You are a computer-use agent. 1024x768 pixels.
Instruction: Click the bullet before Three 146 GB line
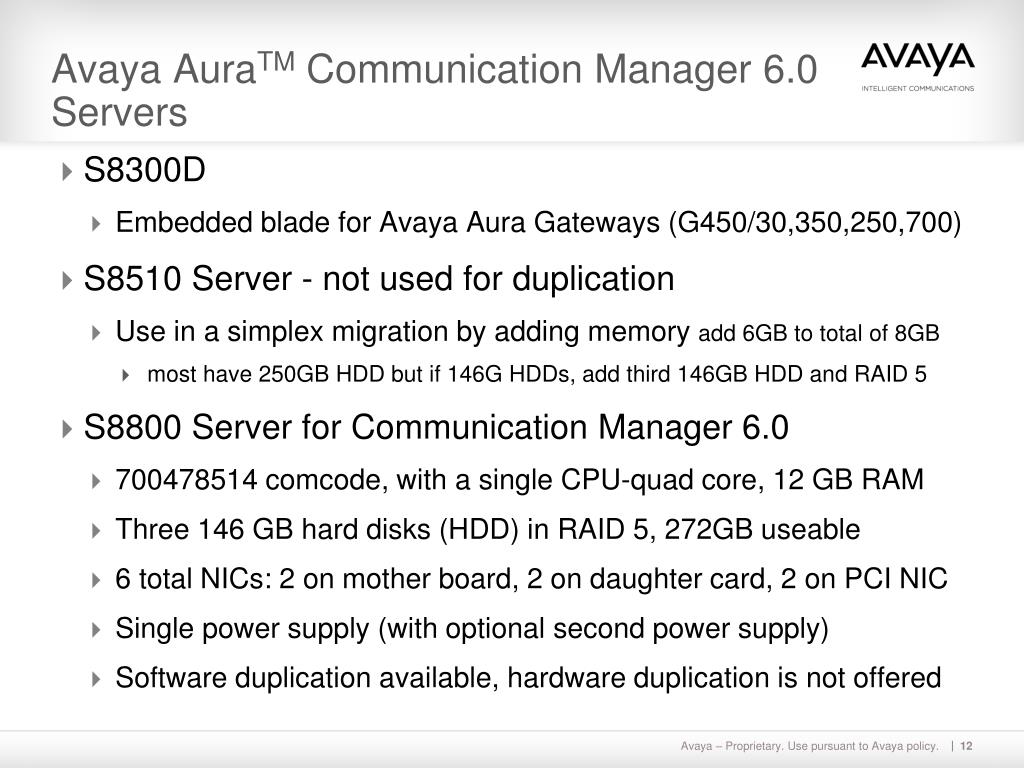[97, 531]
